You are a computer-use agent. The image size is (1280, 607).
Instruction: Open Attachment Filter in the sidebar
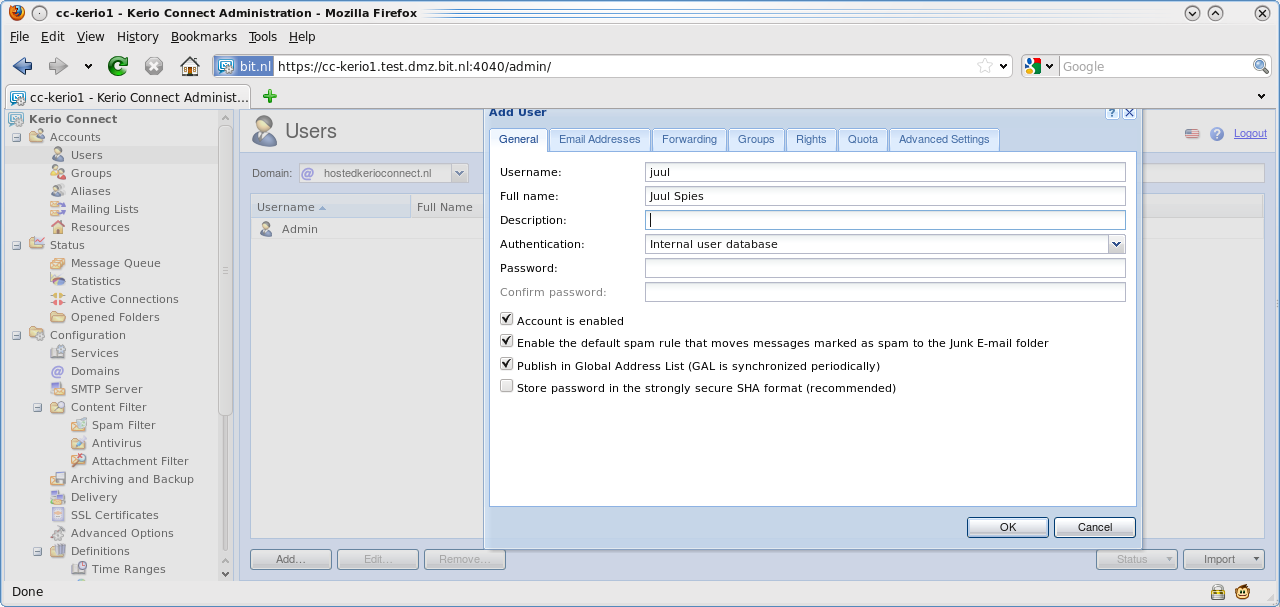[140, 461]
